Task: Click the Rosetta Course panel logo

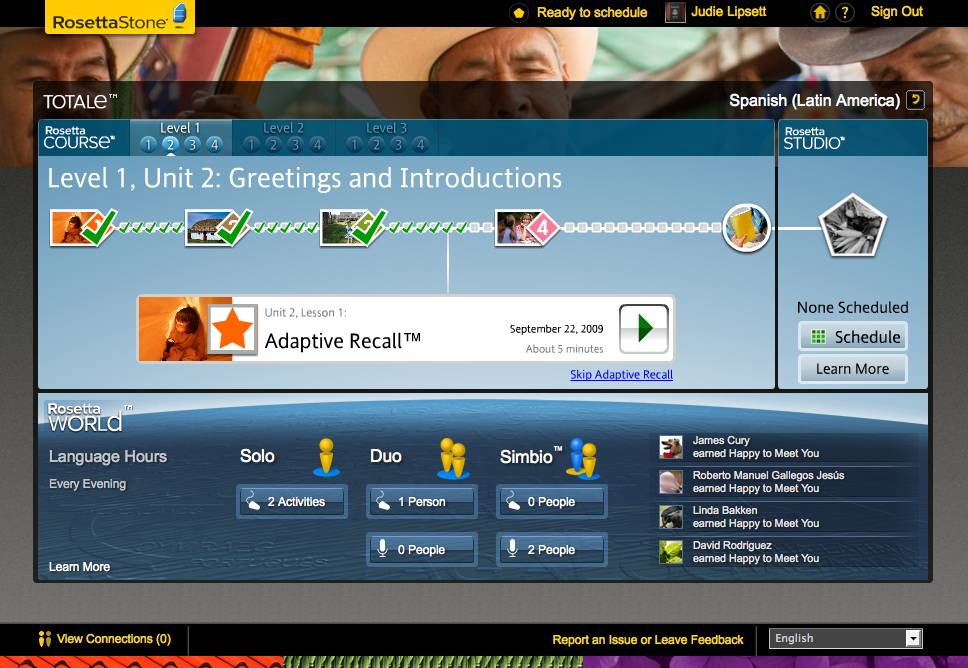Action: click(x=79, y=137)
